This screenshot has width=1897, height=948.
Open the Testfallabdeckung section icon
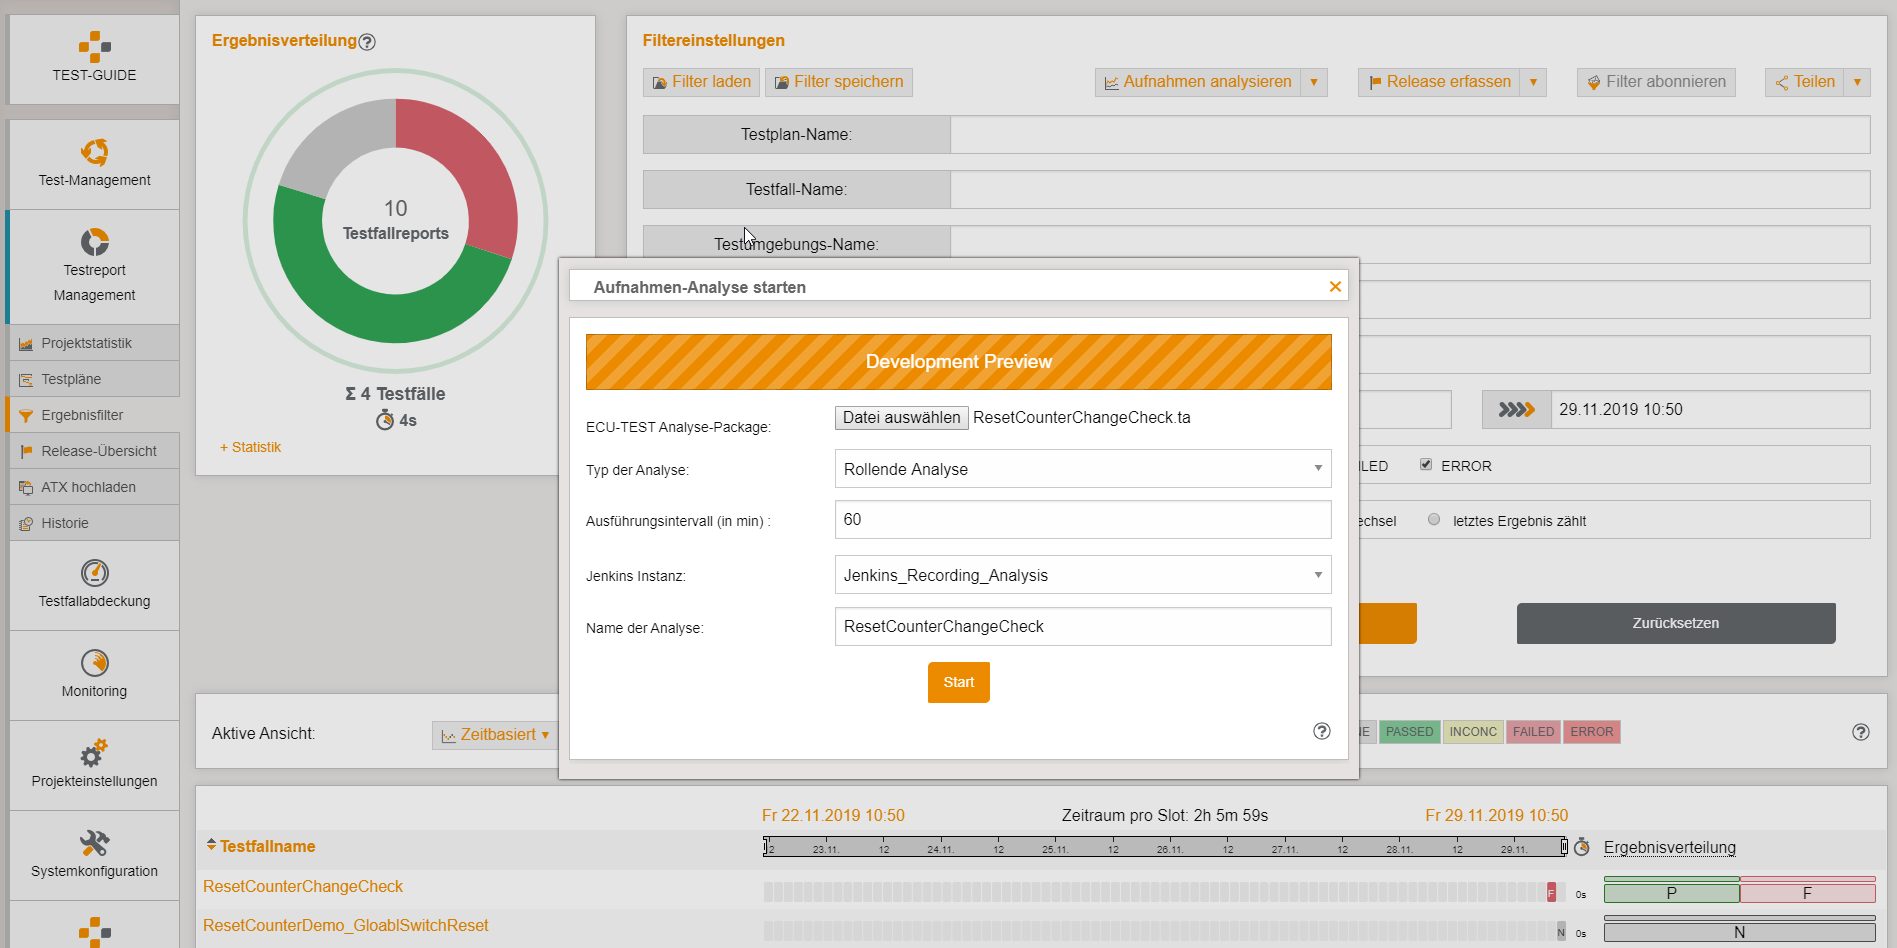[x=94, y=573]
